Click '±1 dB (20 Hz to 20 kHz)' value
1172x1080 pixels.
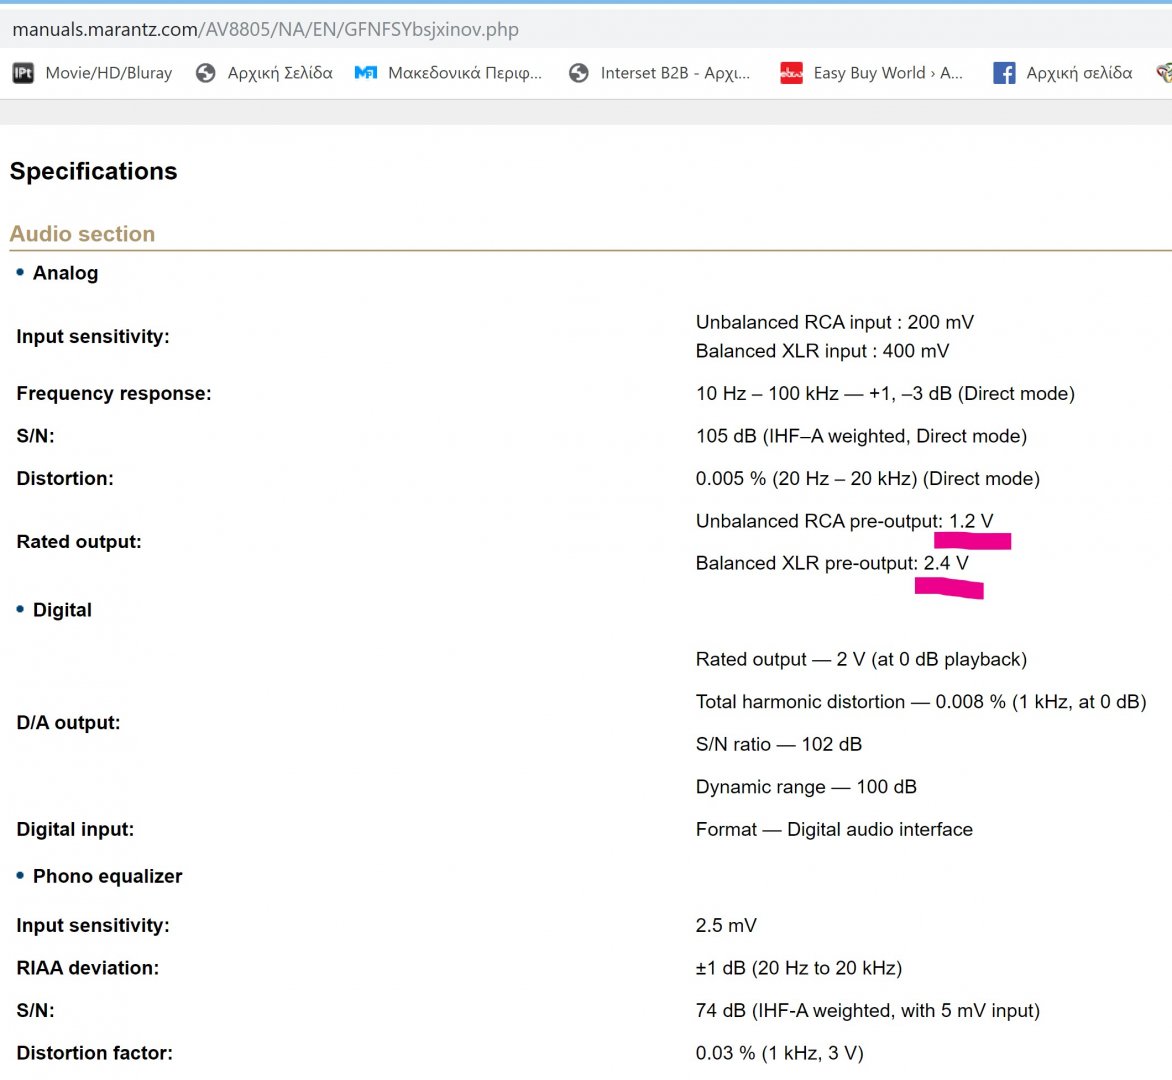(x=799, y=968)
